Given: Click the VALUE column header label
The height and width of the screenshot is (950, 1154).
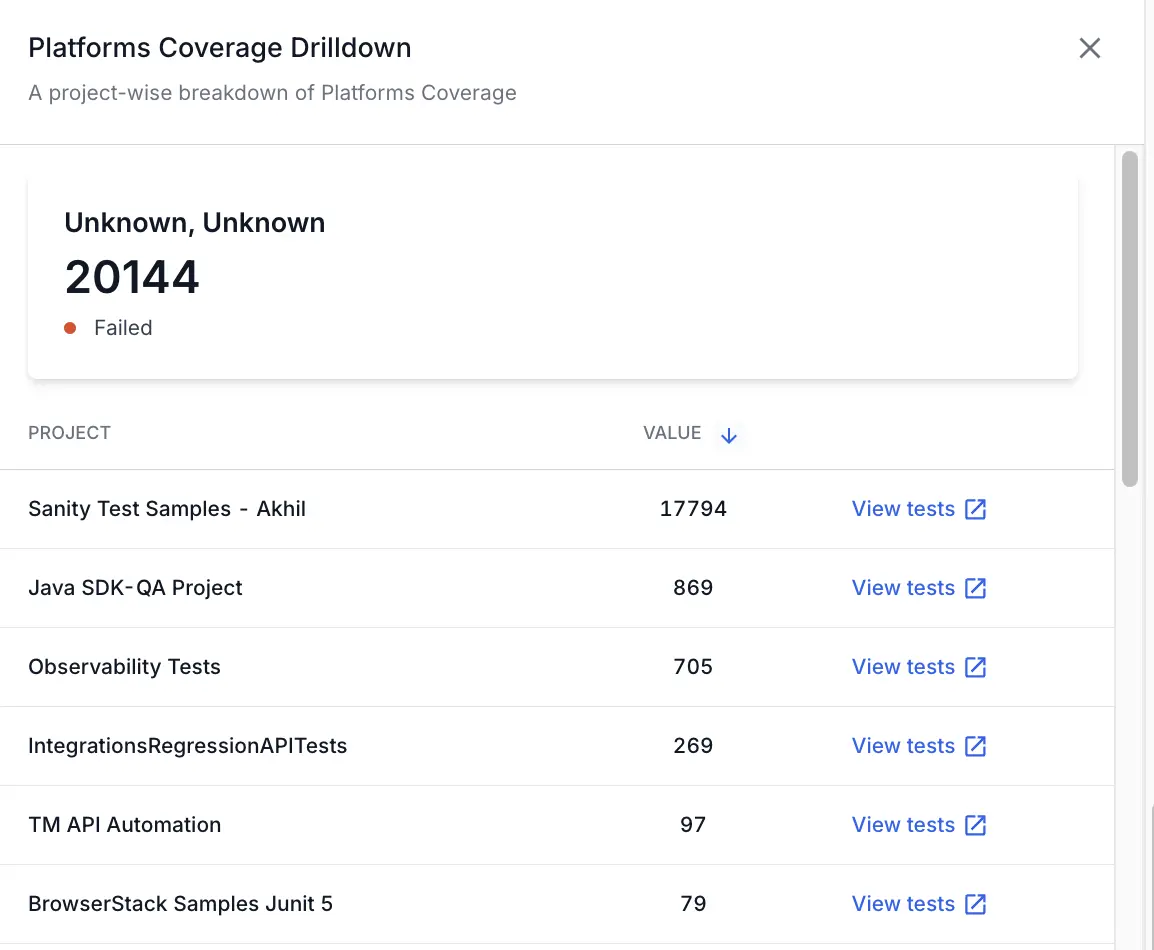Looking at the screenshot, I should tap(672, 433).
